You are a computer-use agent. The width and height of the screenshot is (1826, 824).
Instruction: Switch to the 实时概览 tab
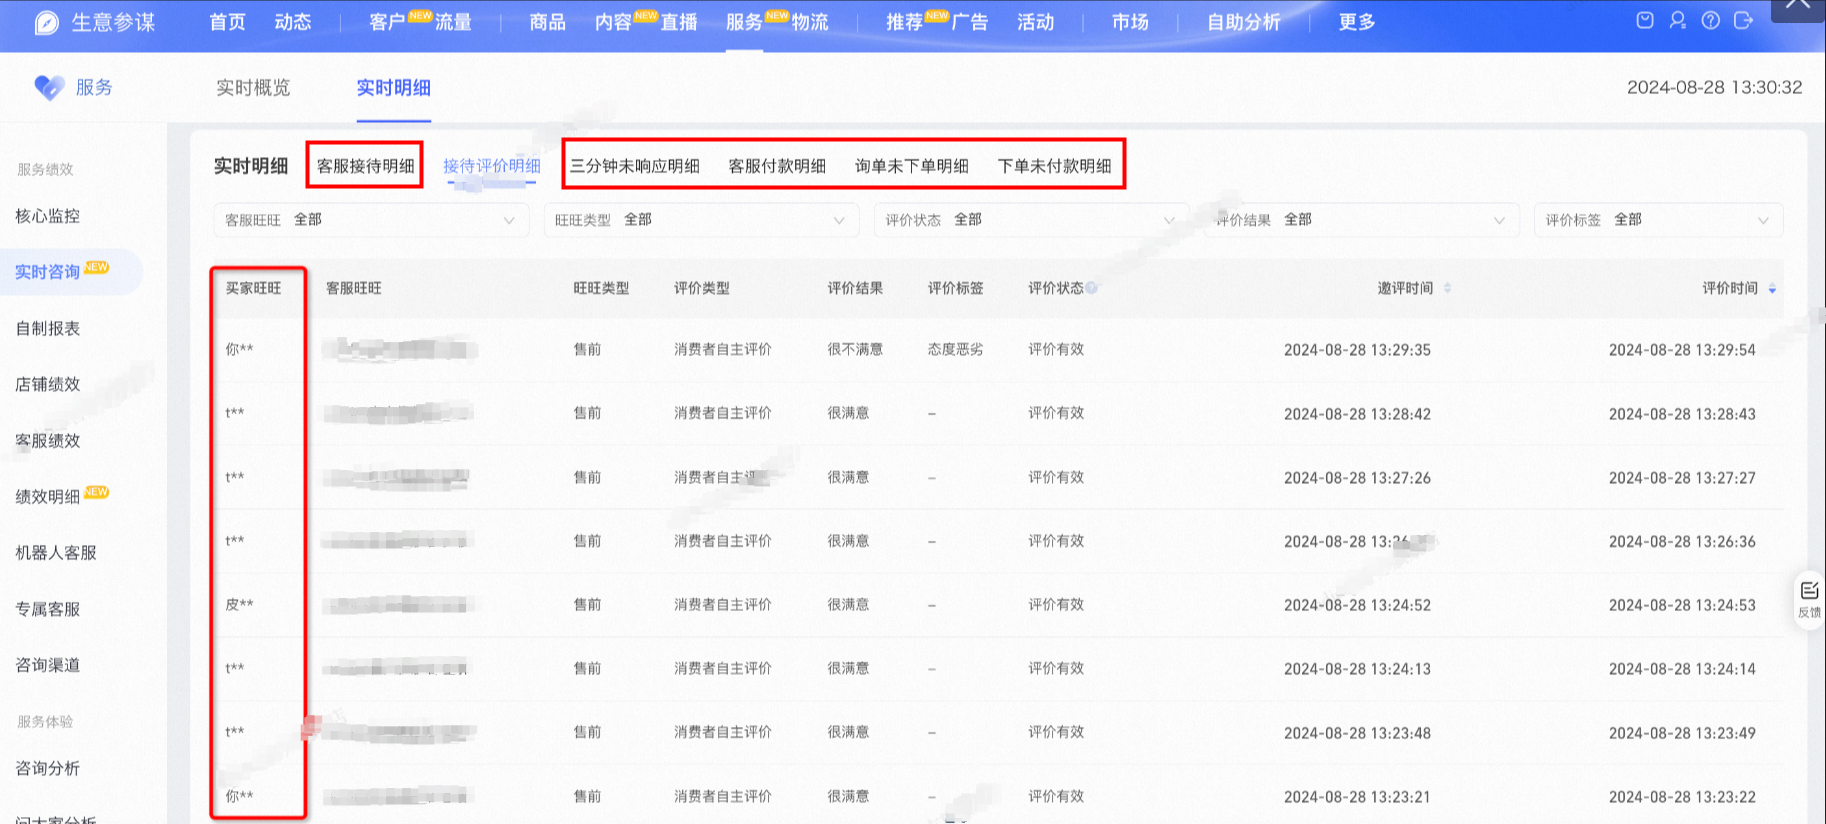pyautogui.click(x=253, y=88)
